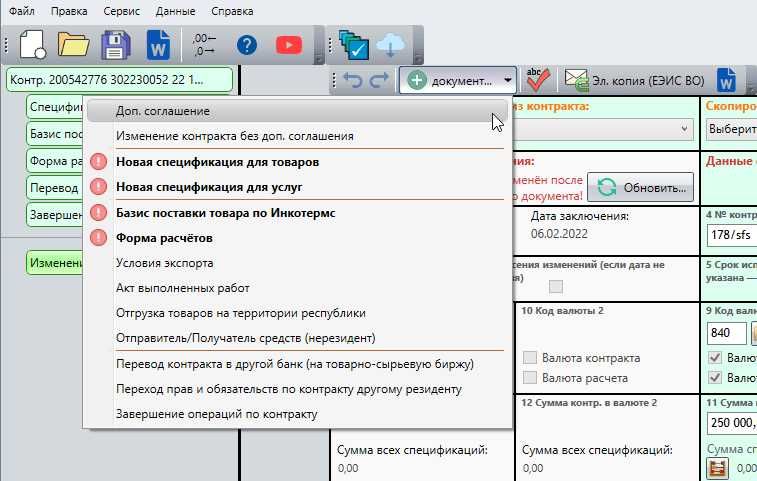Click Word icon beside Эл. копия button

click(x=726, y=80)
